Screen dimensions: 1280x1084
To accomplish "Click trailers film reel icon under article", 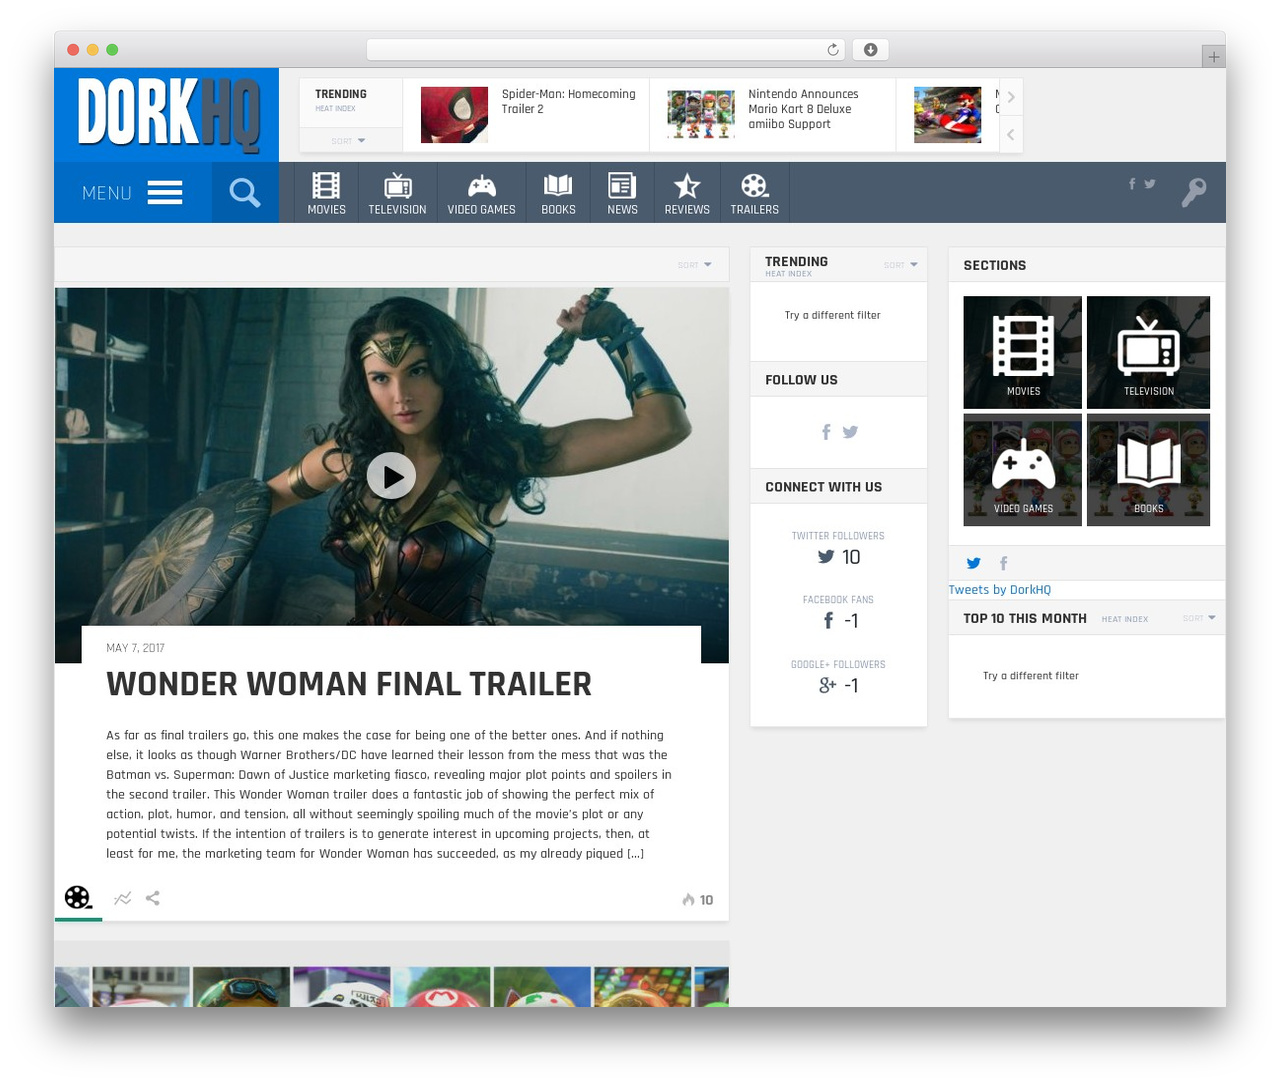I will (x=78, y=898).
